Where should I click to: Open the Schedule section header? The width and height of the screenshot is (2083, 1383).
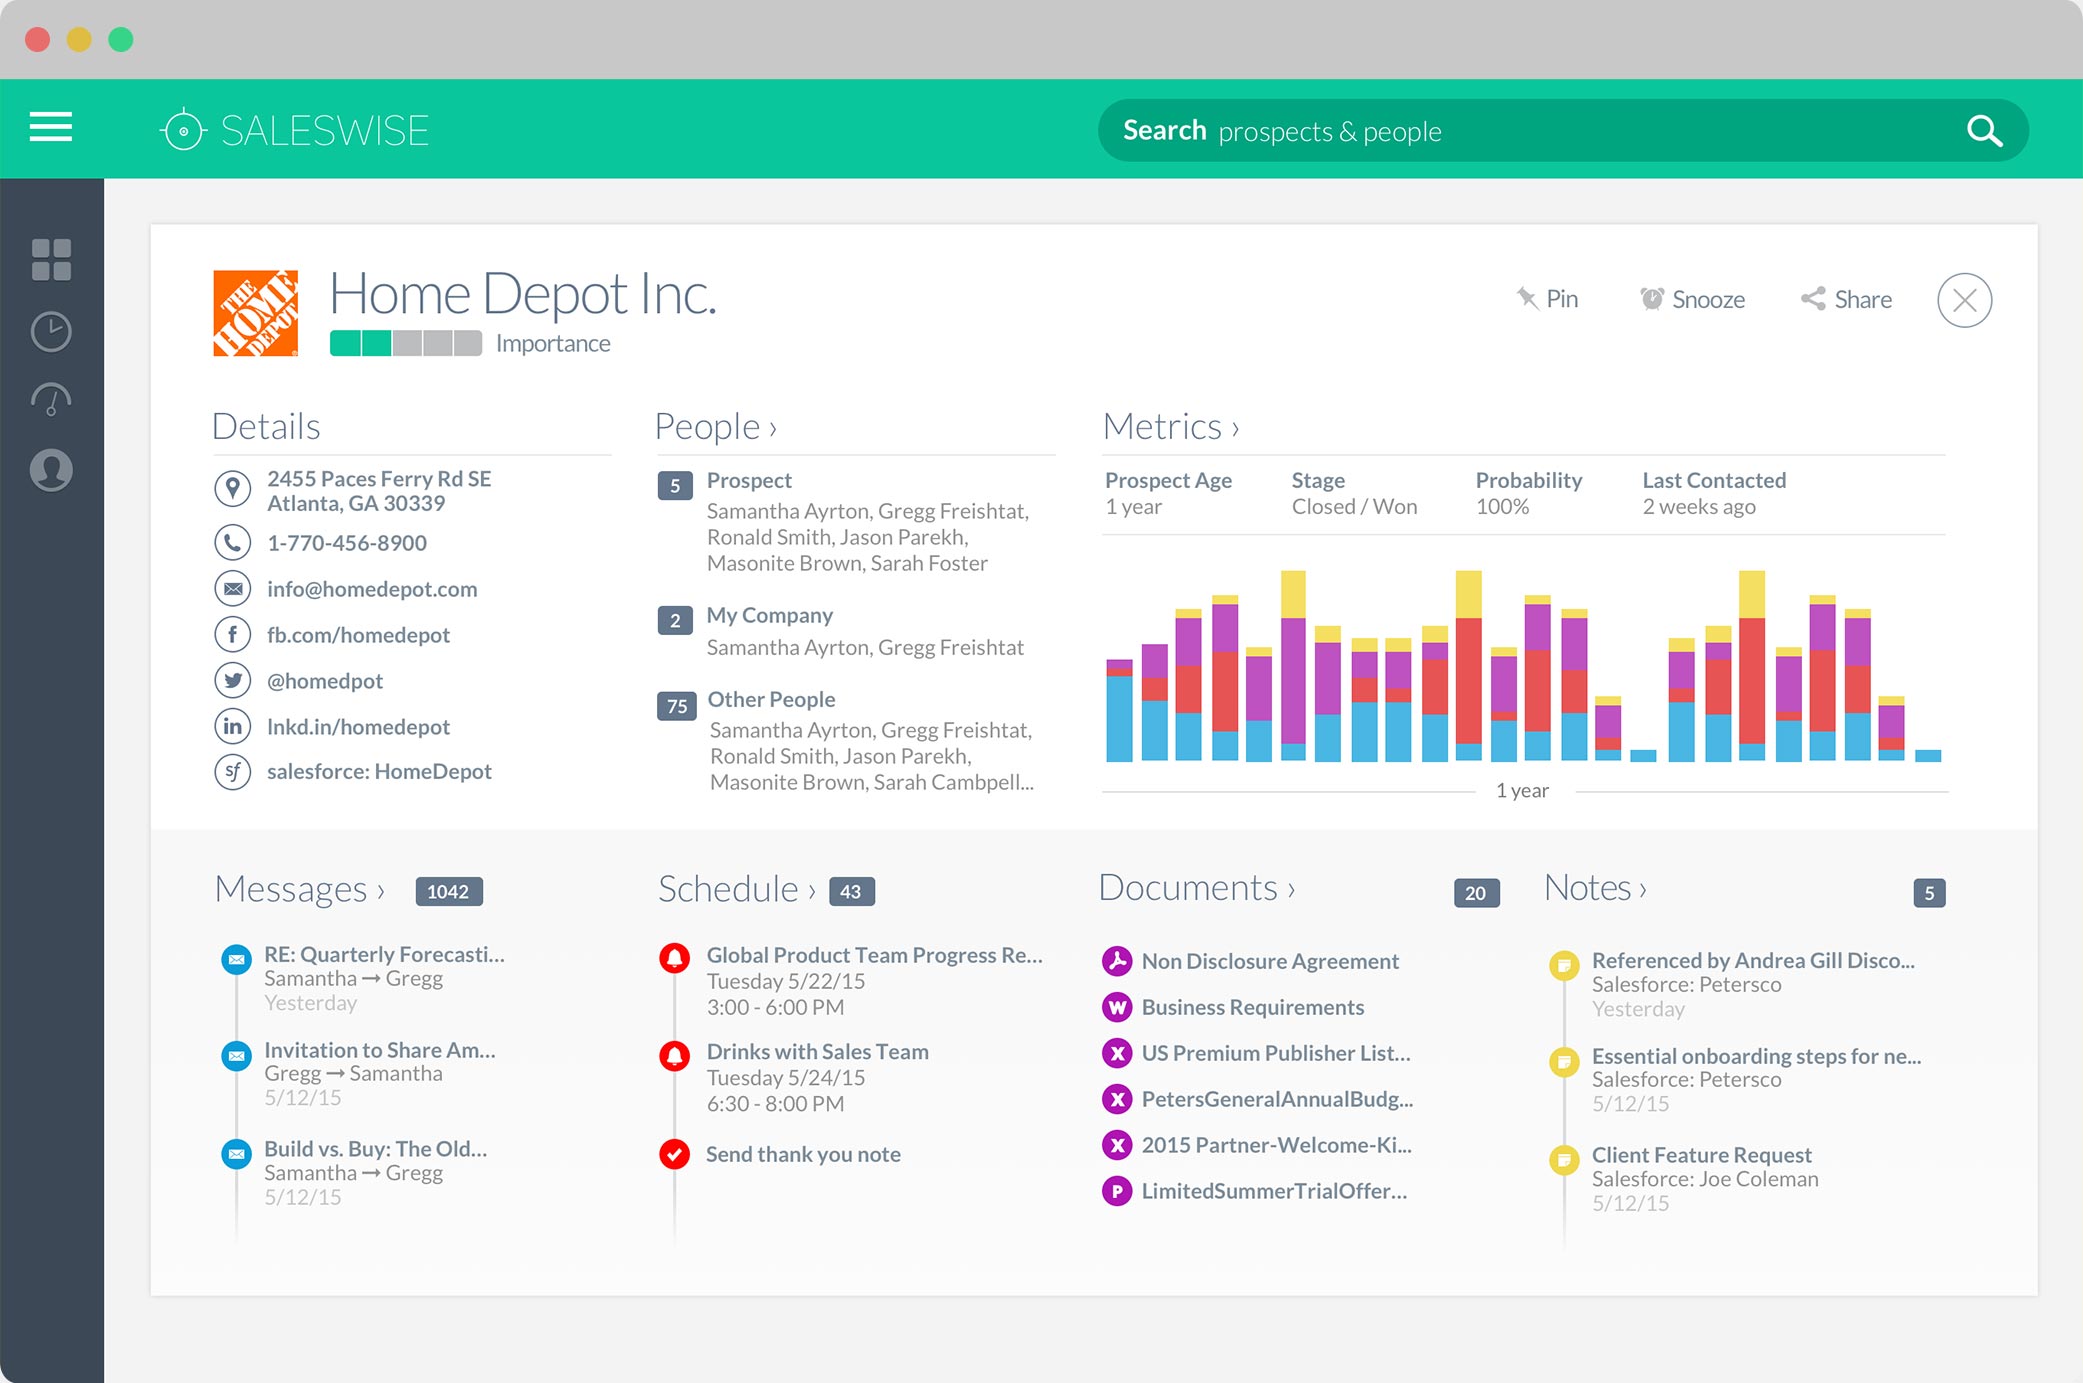pyautogui.click(x=737, y=889)
